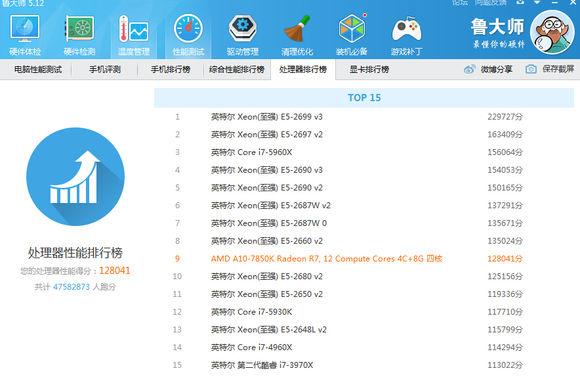Screen dimensions: 580x383
Task: Open the 装机必备 essential software cube icon
Action: [352, 35]
